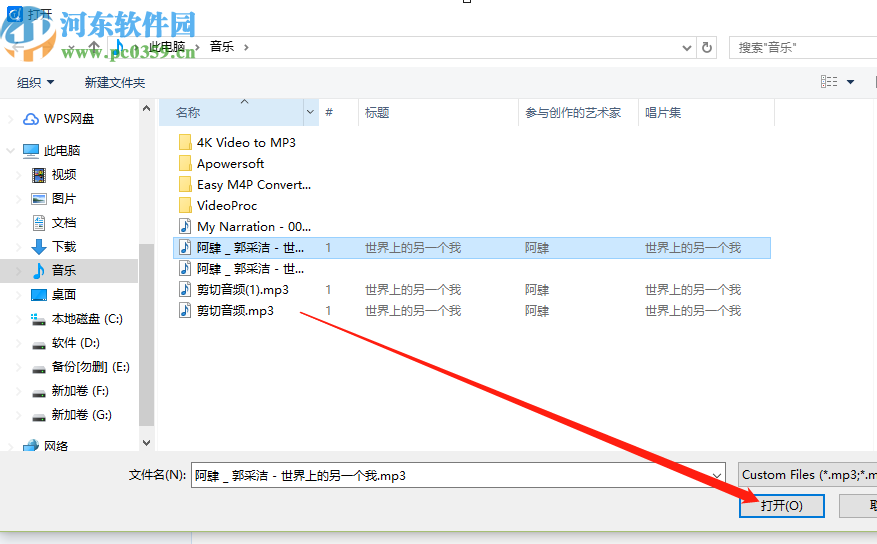Collapse the 此电脑 tree node arrow

pyautogui.click(x=10, y=150)
